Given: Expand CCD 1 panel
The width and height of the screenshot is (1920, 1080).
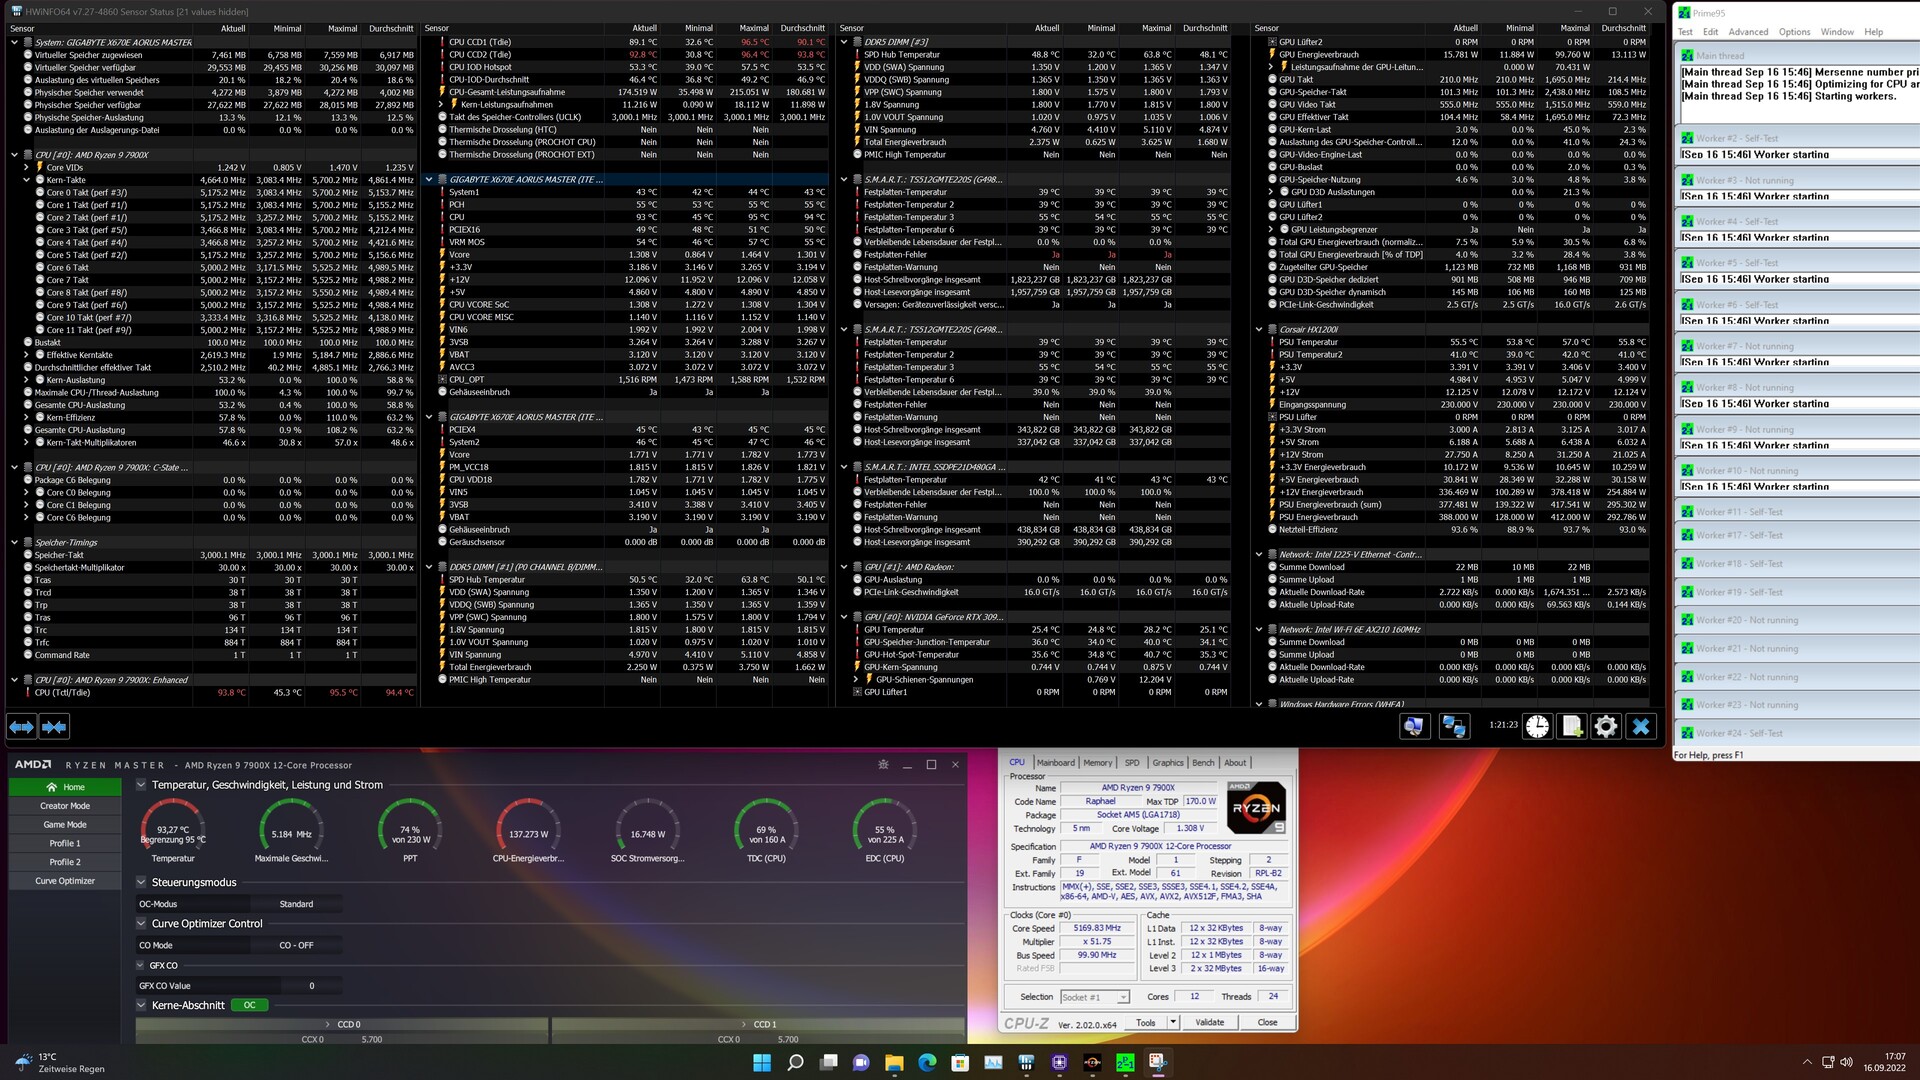Looking at the screenshot, I should (758, 1024).
